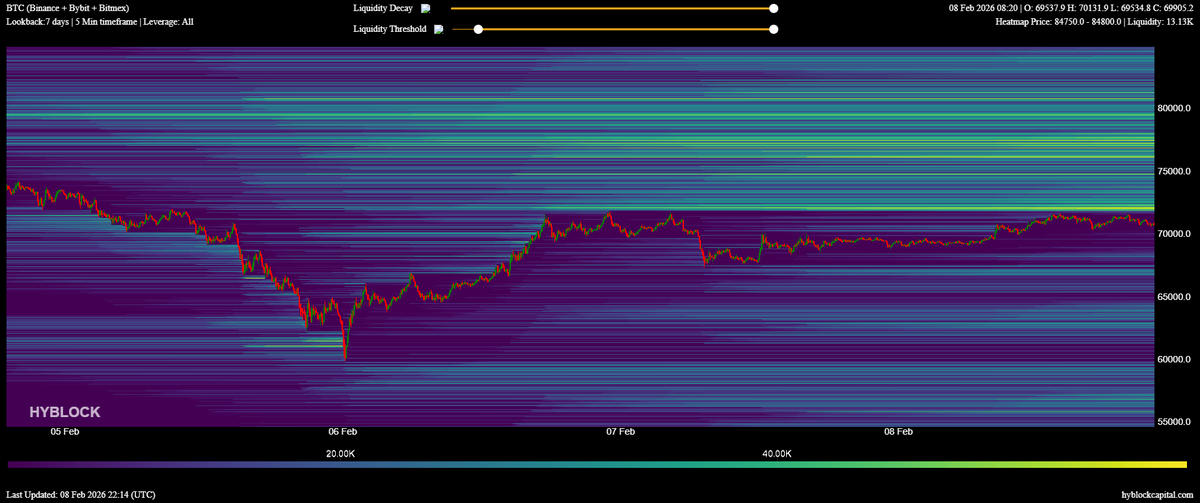Click the 20.00K color scale label
Screen dimensions: 1200x503
(340, 454)
